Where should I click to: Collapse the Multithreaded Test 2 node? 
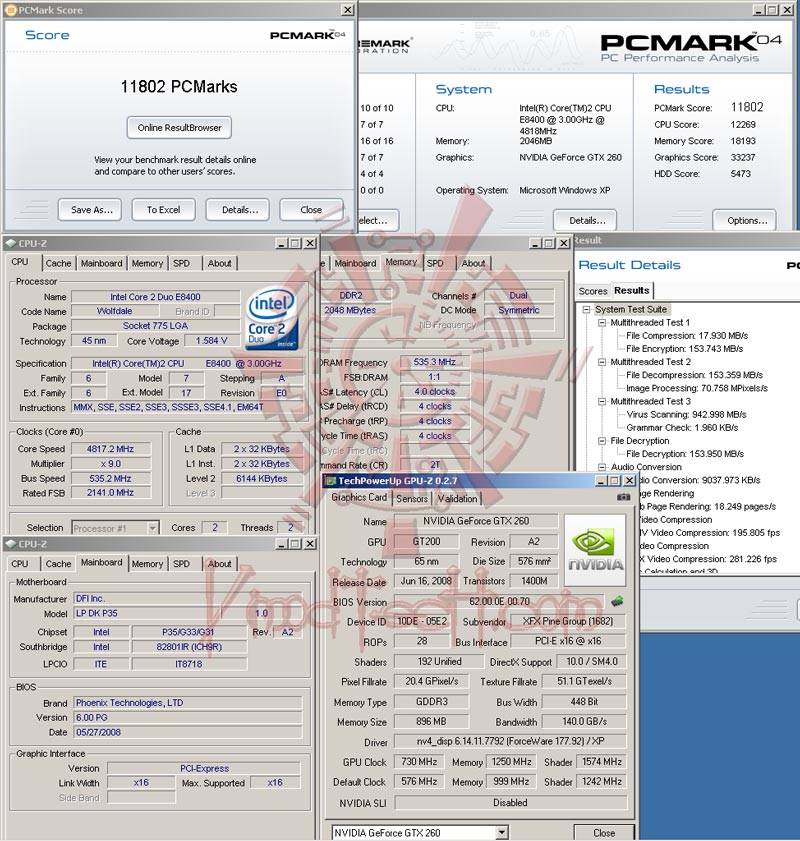(602, 362)
